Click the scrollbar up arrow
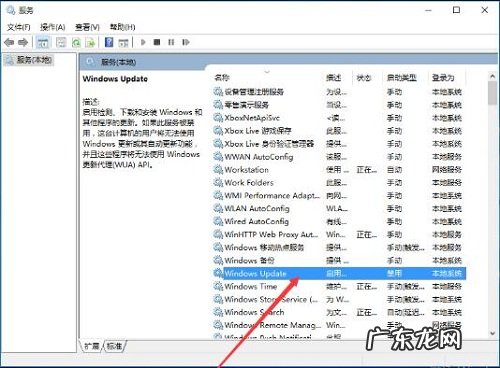Screen dimensions: 500x368 coord(492,76)
